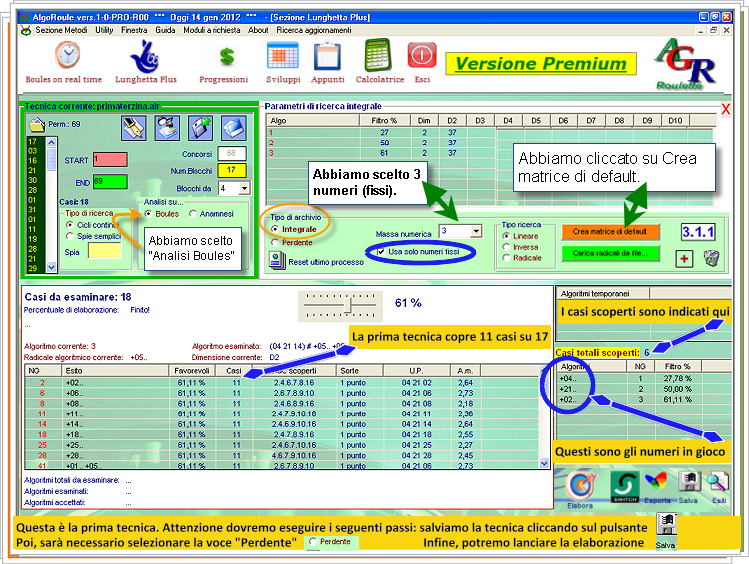Screen dimensions: 749x564
Task: Click the red X closing Parametri di ricerca
Action: coord(725,110)
